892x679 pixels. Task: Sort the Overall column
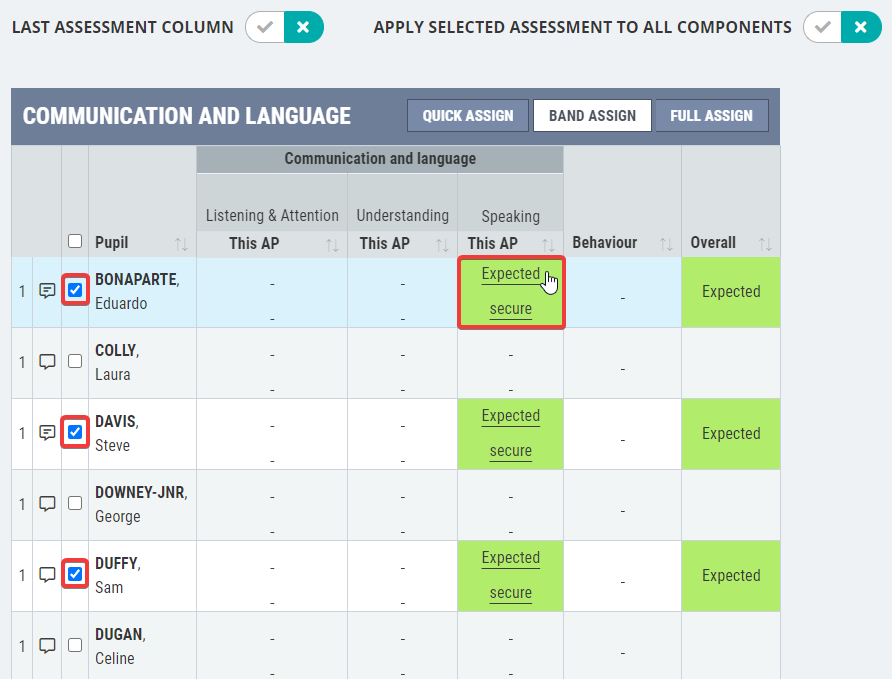[765, 245]
